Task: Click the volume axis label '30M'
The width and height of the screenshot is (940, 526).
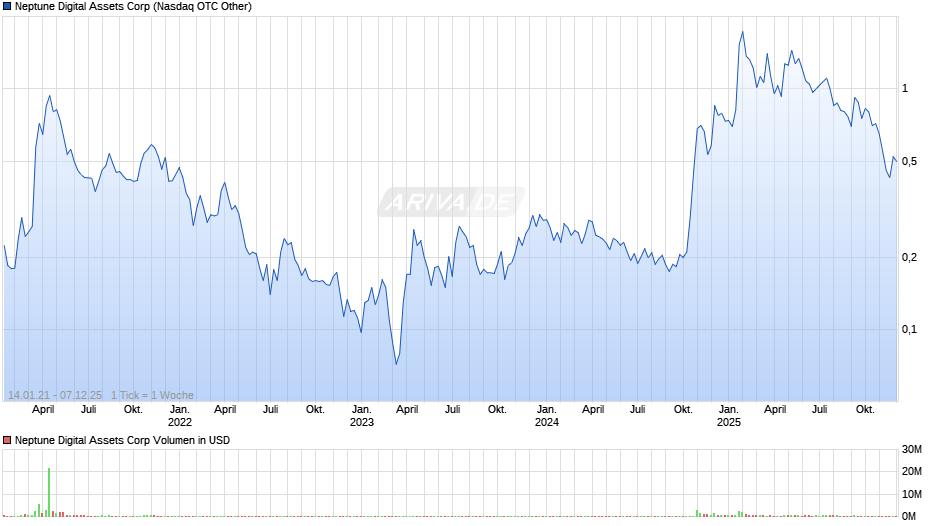Action: point(912,449)
